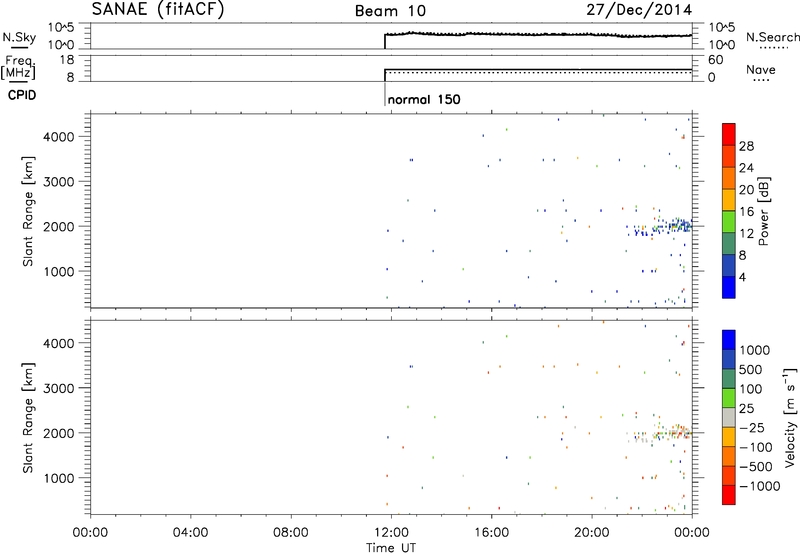
Task: Click the '4000' tick label in power panel
Action: 59,137
